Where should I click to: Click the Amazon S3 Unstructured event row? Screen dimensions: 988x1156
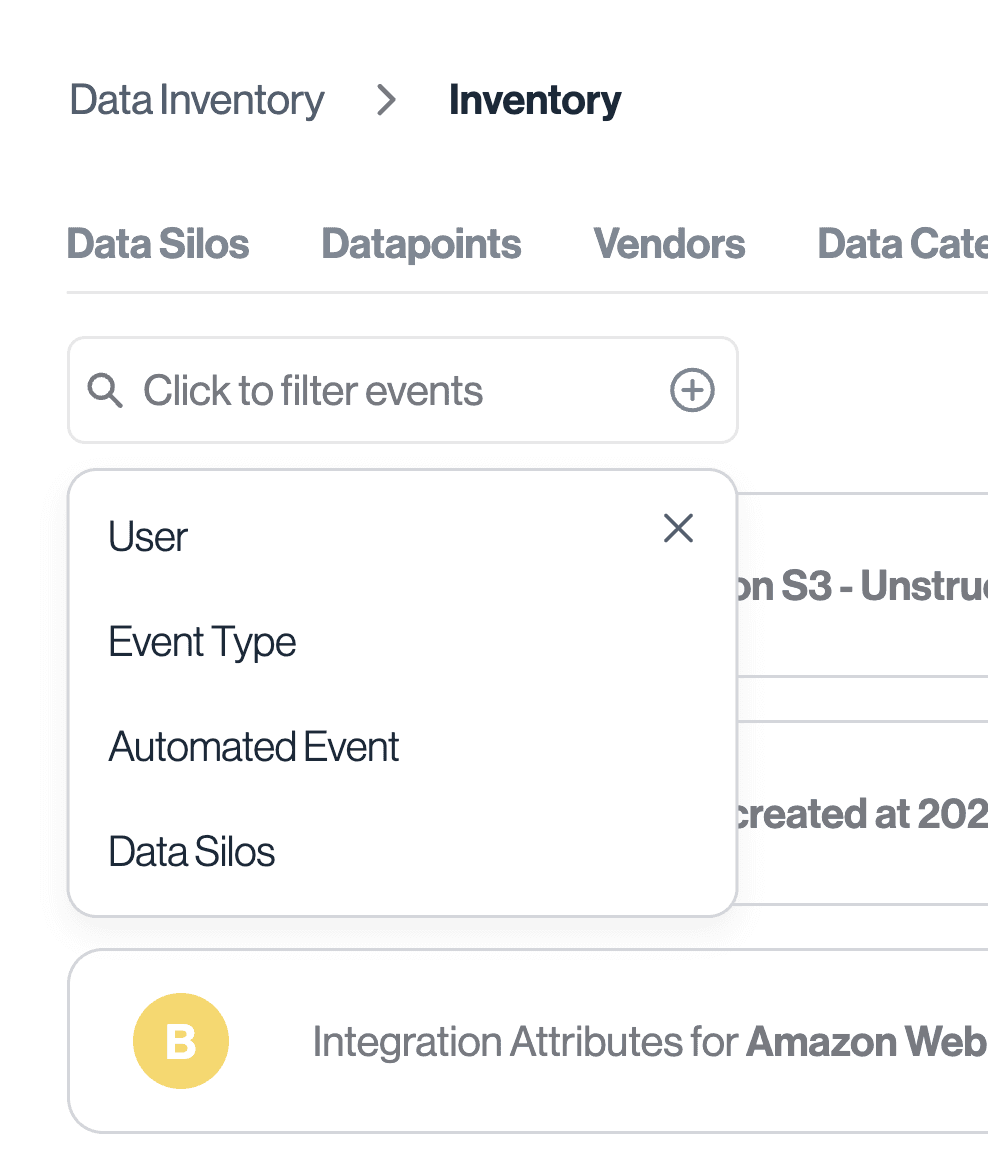[870, 587]
